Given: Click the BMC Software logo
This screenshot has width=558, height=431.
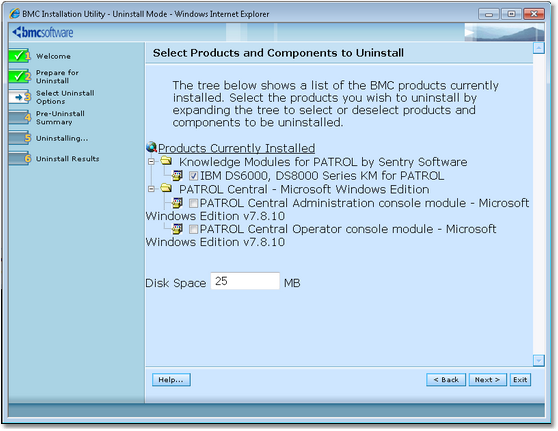Looking at the screenshot, I should click(x=43, y=32).
